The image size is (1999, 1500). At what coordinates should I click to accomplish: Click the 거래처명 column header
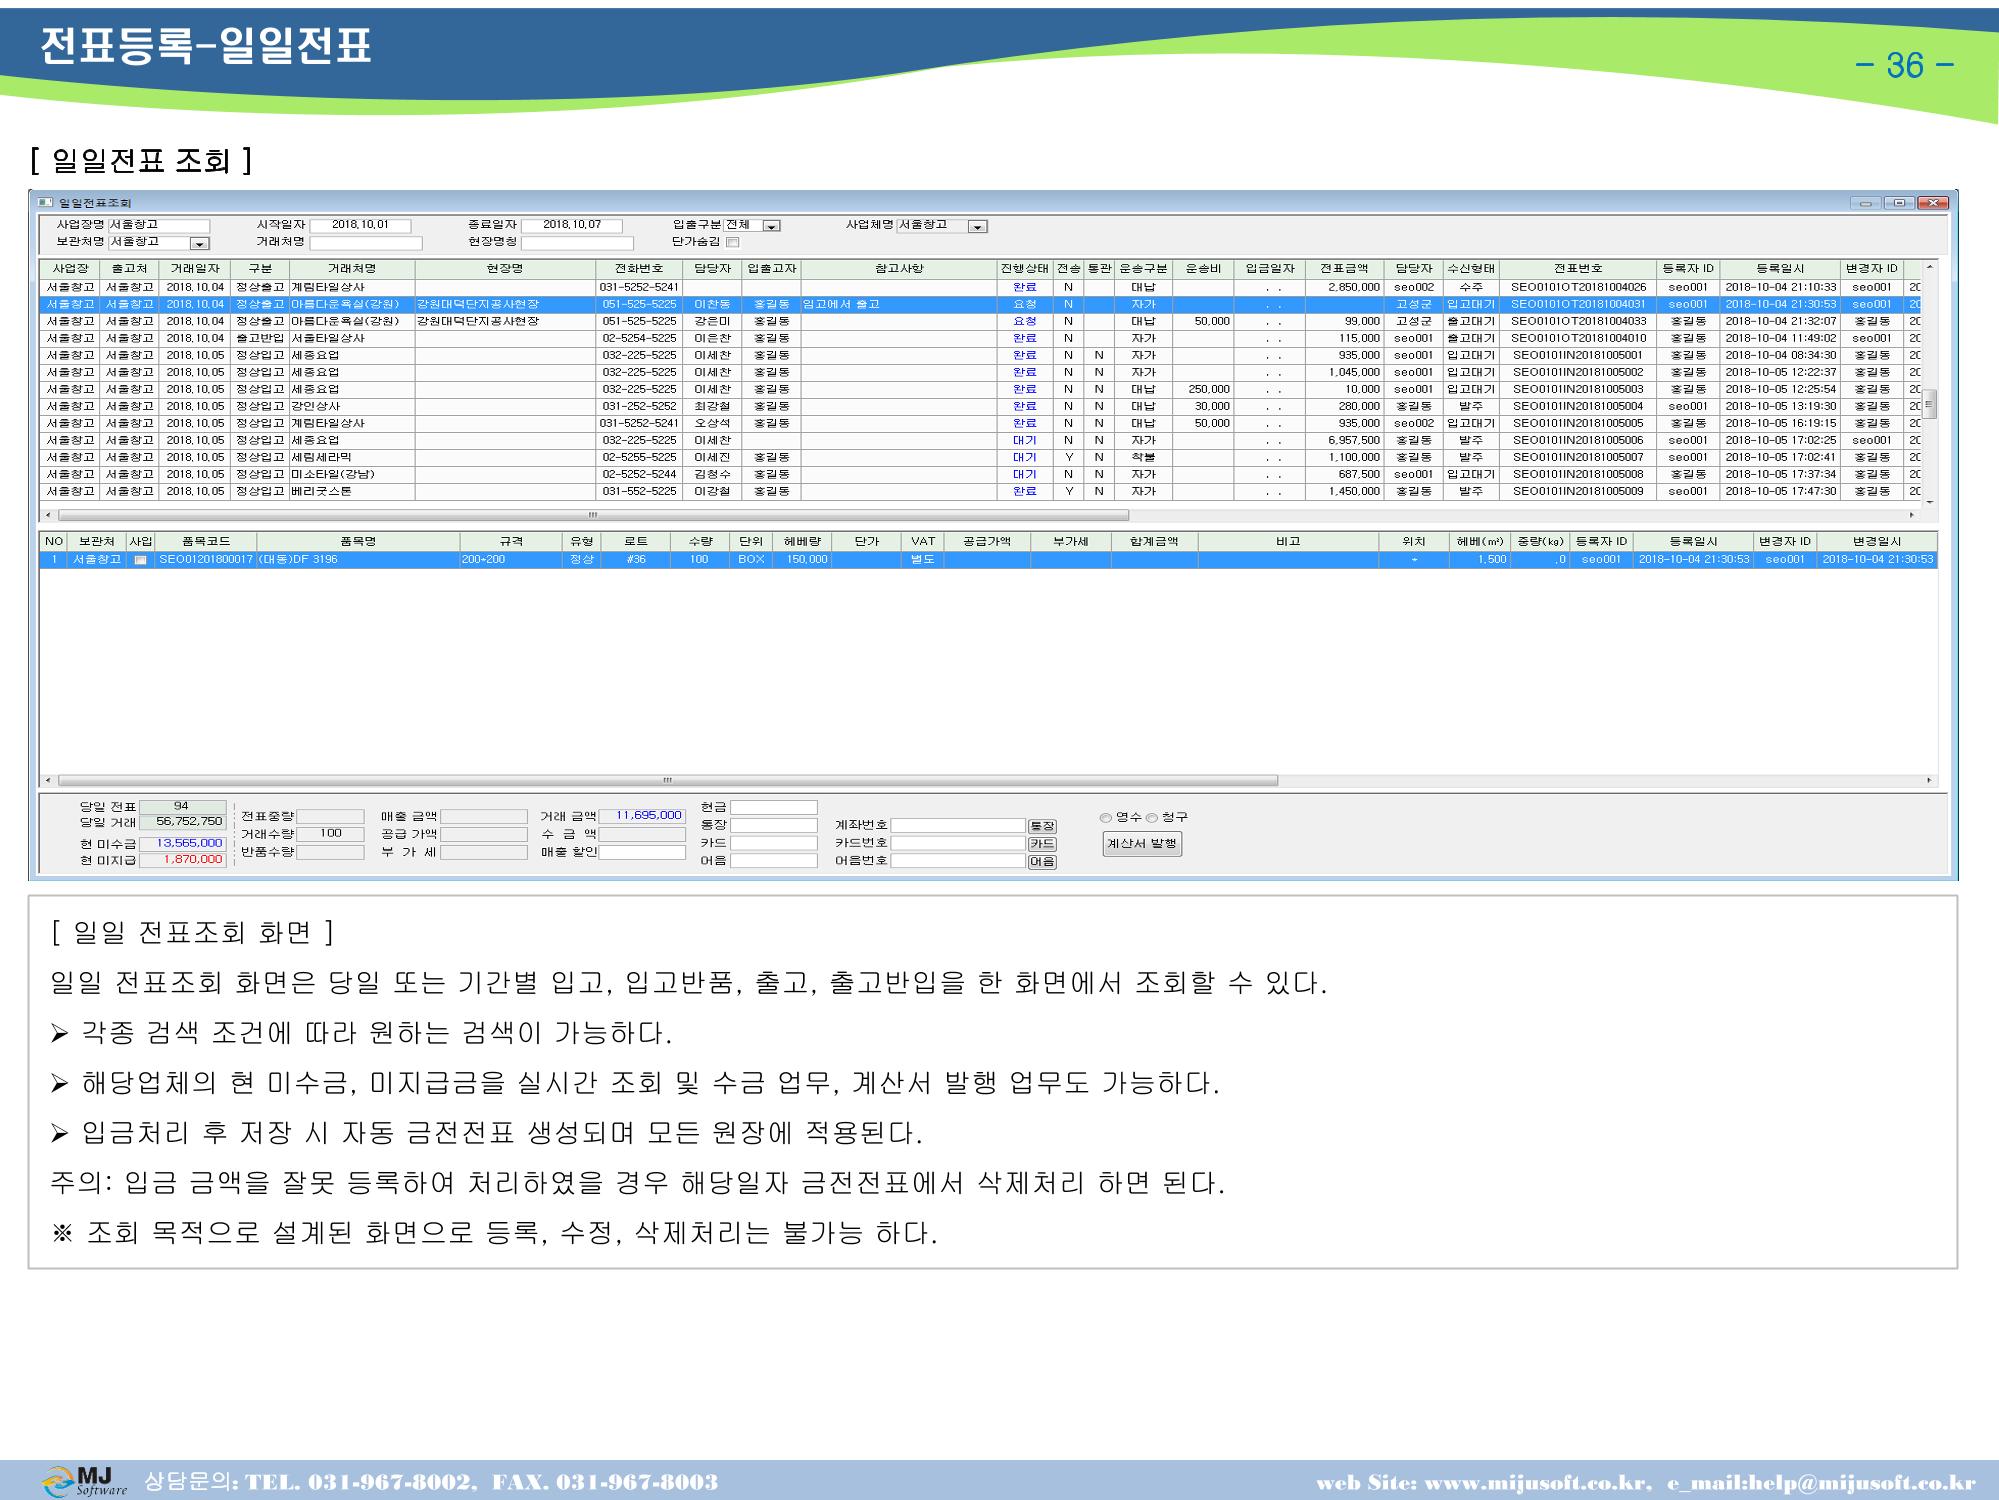click(352, 269)
